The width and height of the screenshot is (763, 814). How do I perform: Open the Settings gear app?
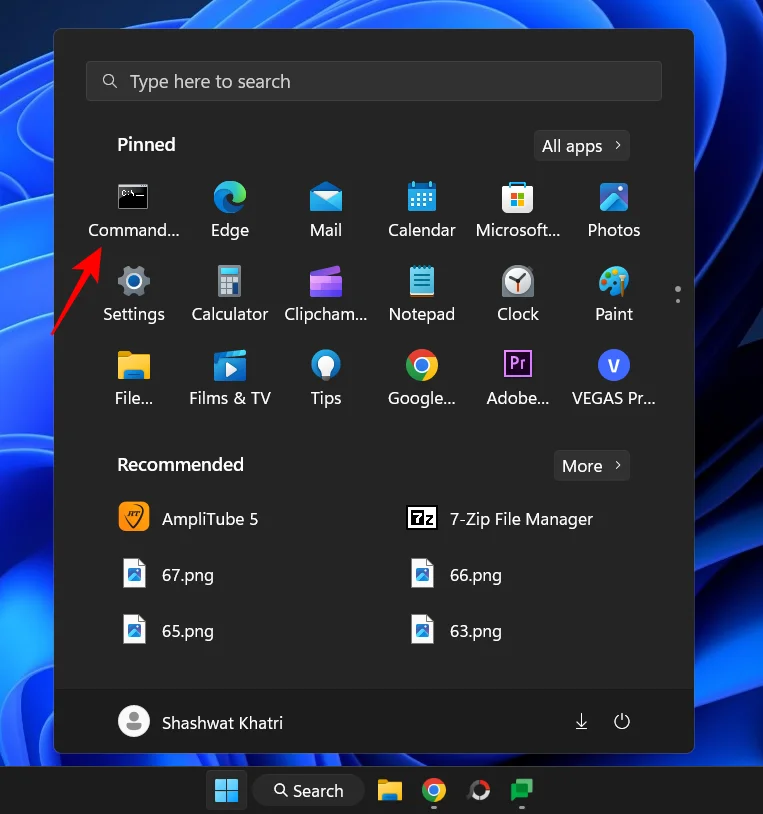[134, 294]
